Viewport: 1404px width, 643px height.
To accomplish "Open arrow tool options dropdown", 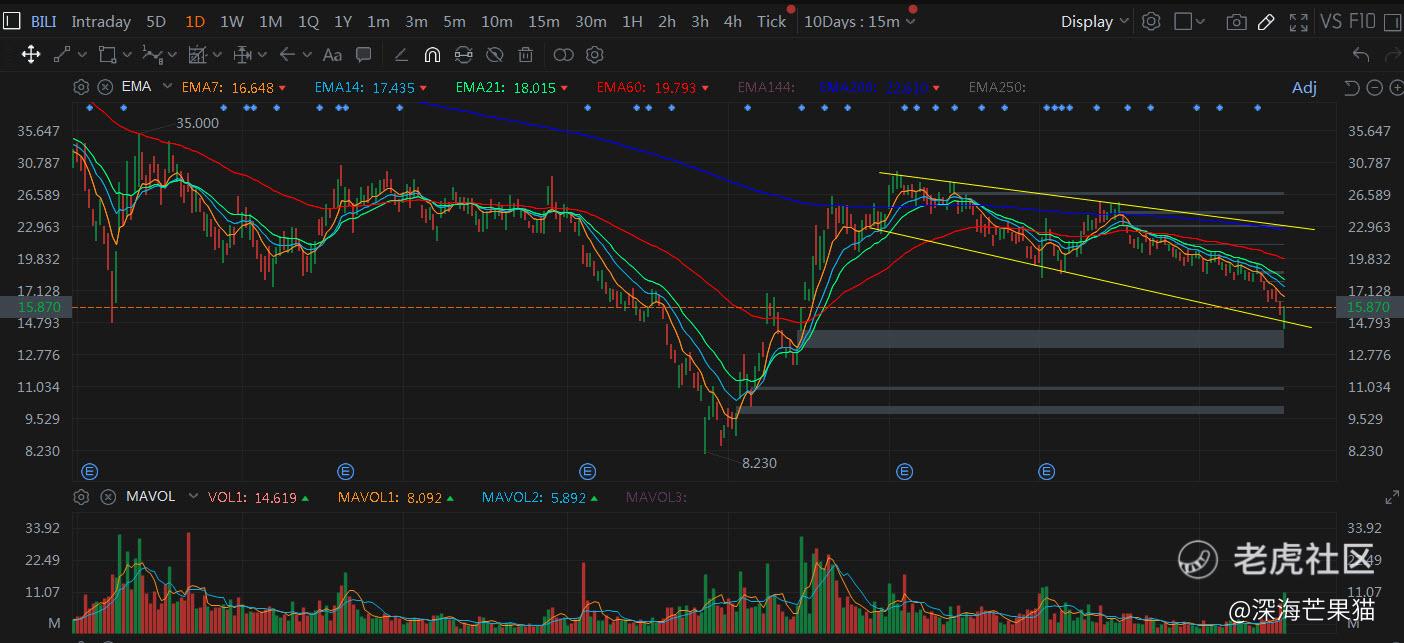I will point(305,56).
